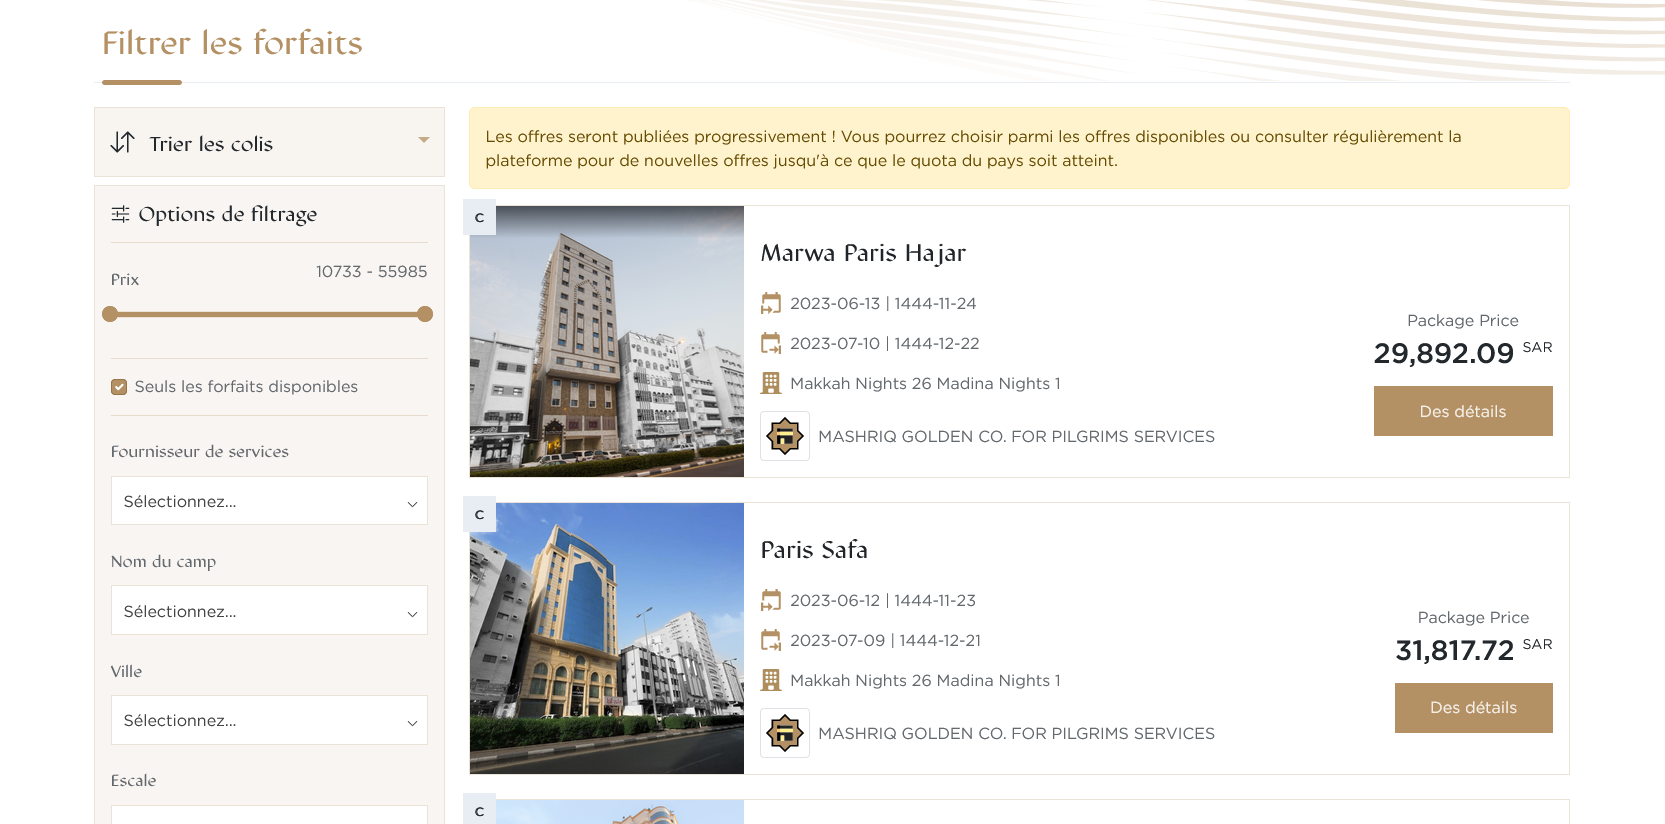1665x824 pixels.
Task: Click the Options de filtrage panel heading
Action: pos(227,214)
